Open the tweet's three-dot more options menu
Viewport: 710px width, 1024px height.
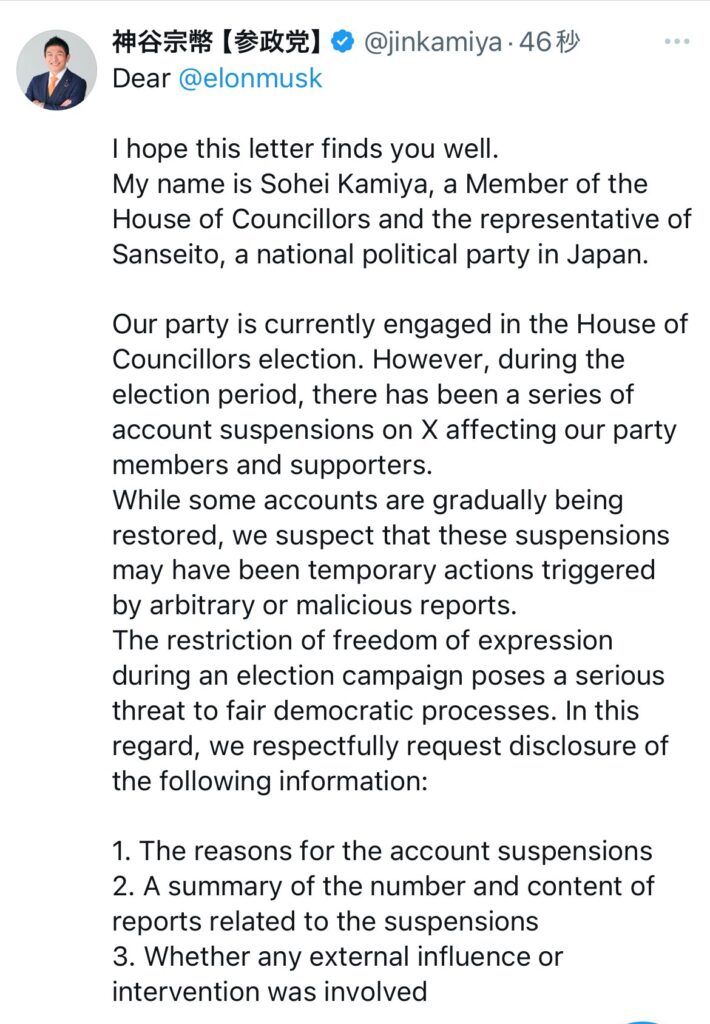(677, 42)
